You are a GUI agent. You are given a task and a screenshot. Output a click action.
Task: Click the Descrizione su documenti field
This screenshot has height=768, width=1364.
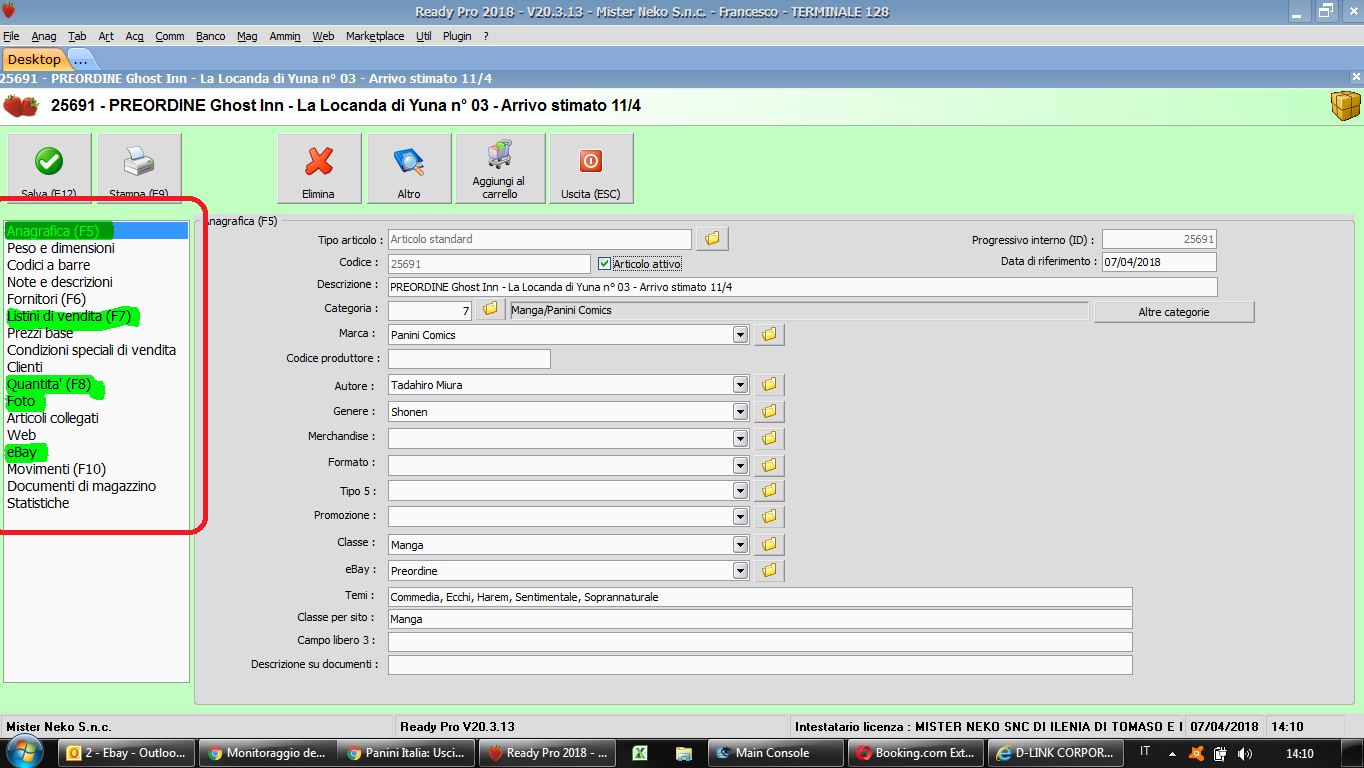pyautogui.click(x=760, y=665)
